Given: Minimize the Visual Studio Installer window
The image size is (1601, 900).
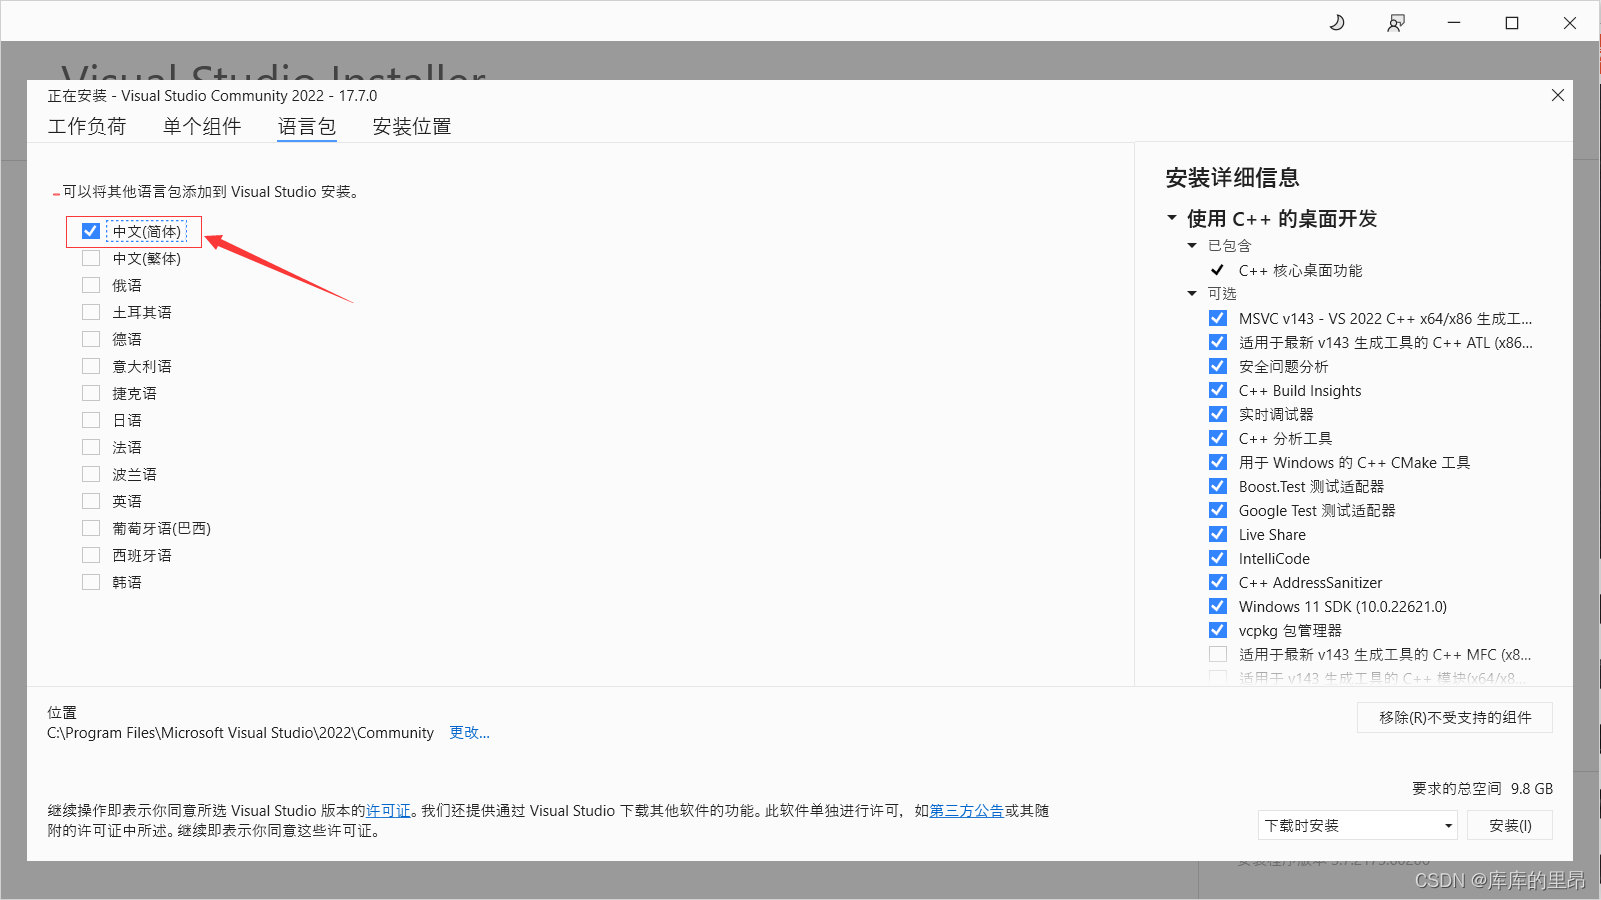Looking at the screenshot, I should [1454, 23].
